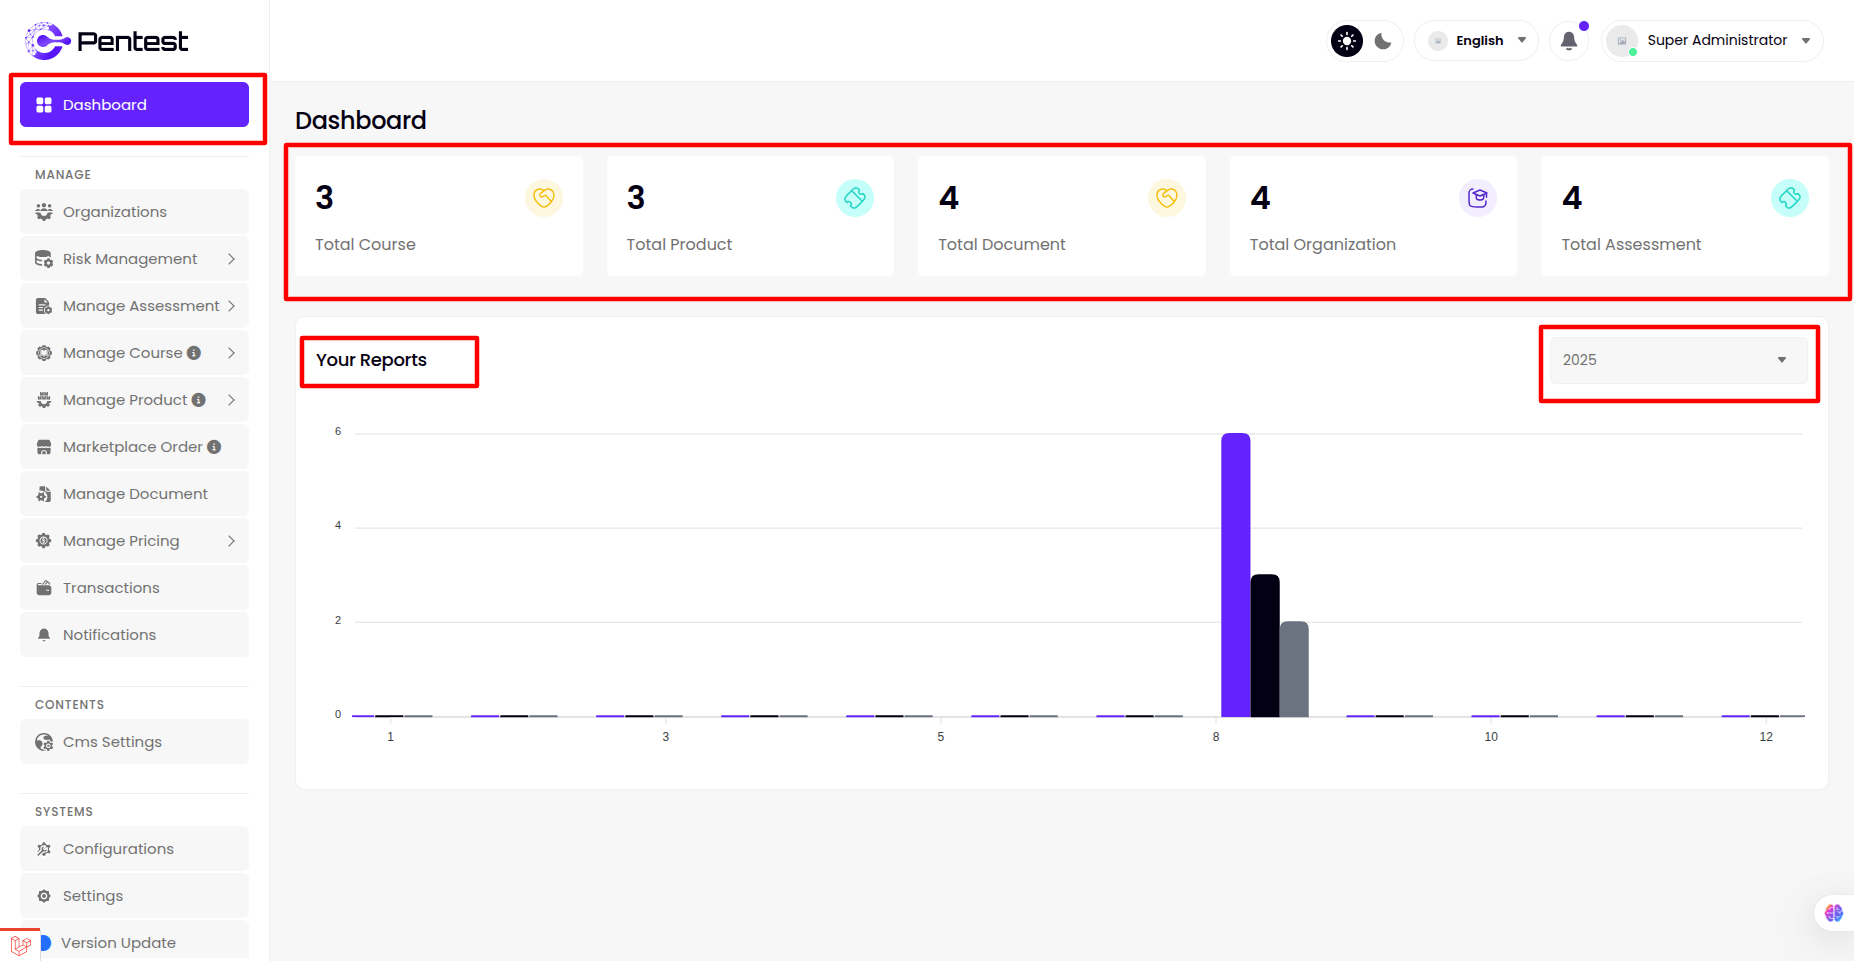Click the info icon beside Marketplace Order
This screenshot has height=961, width=1854.
(214, 447)
